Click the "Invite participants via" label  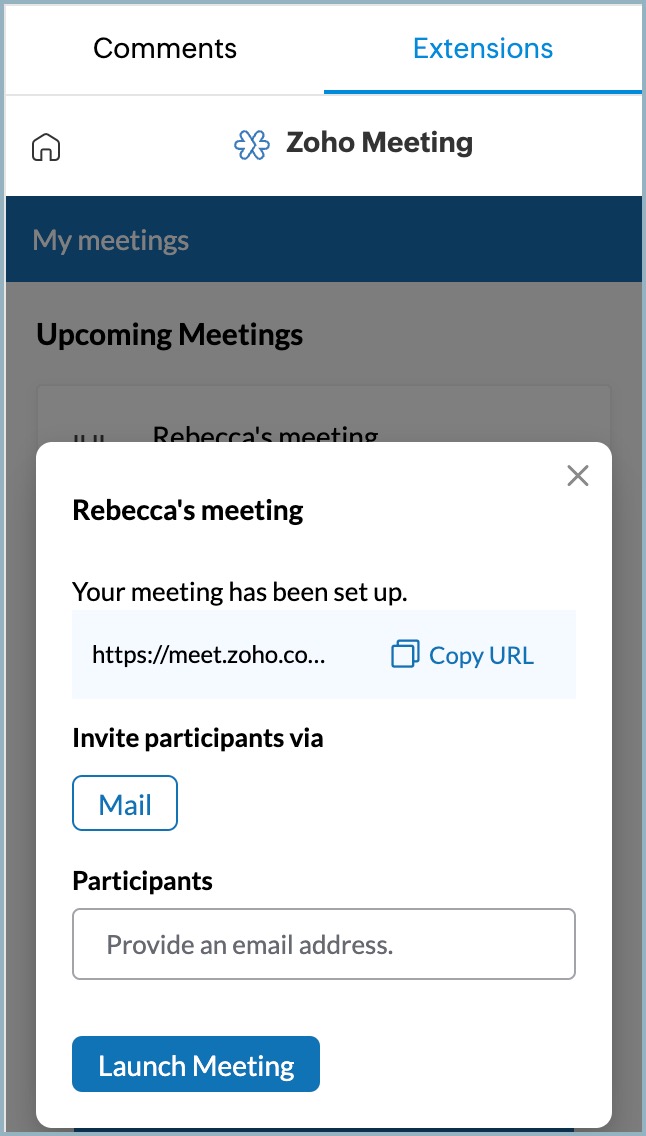(197, 739)
